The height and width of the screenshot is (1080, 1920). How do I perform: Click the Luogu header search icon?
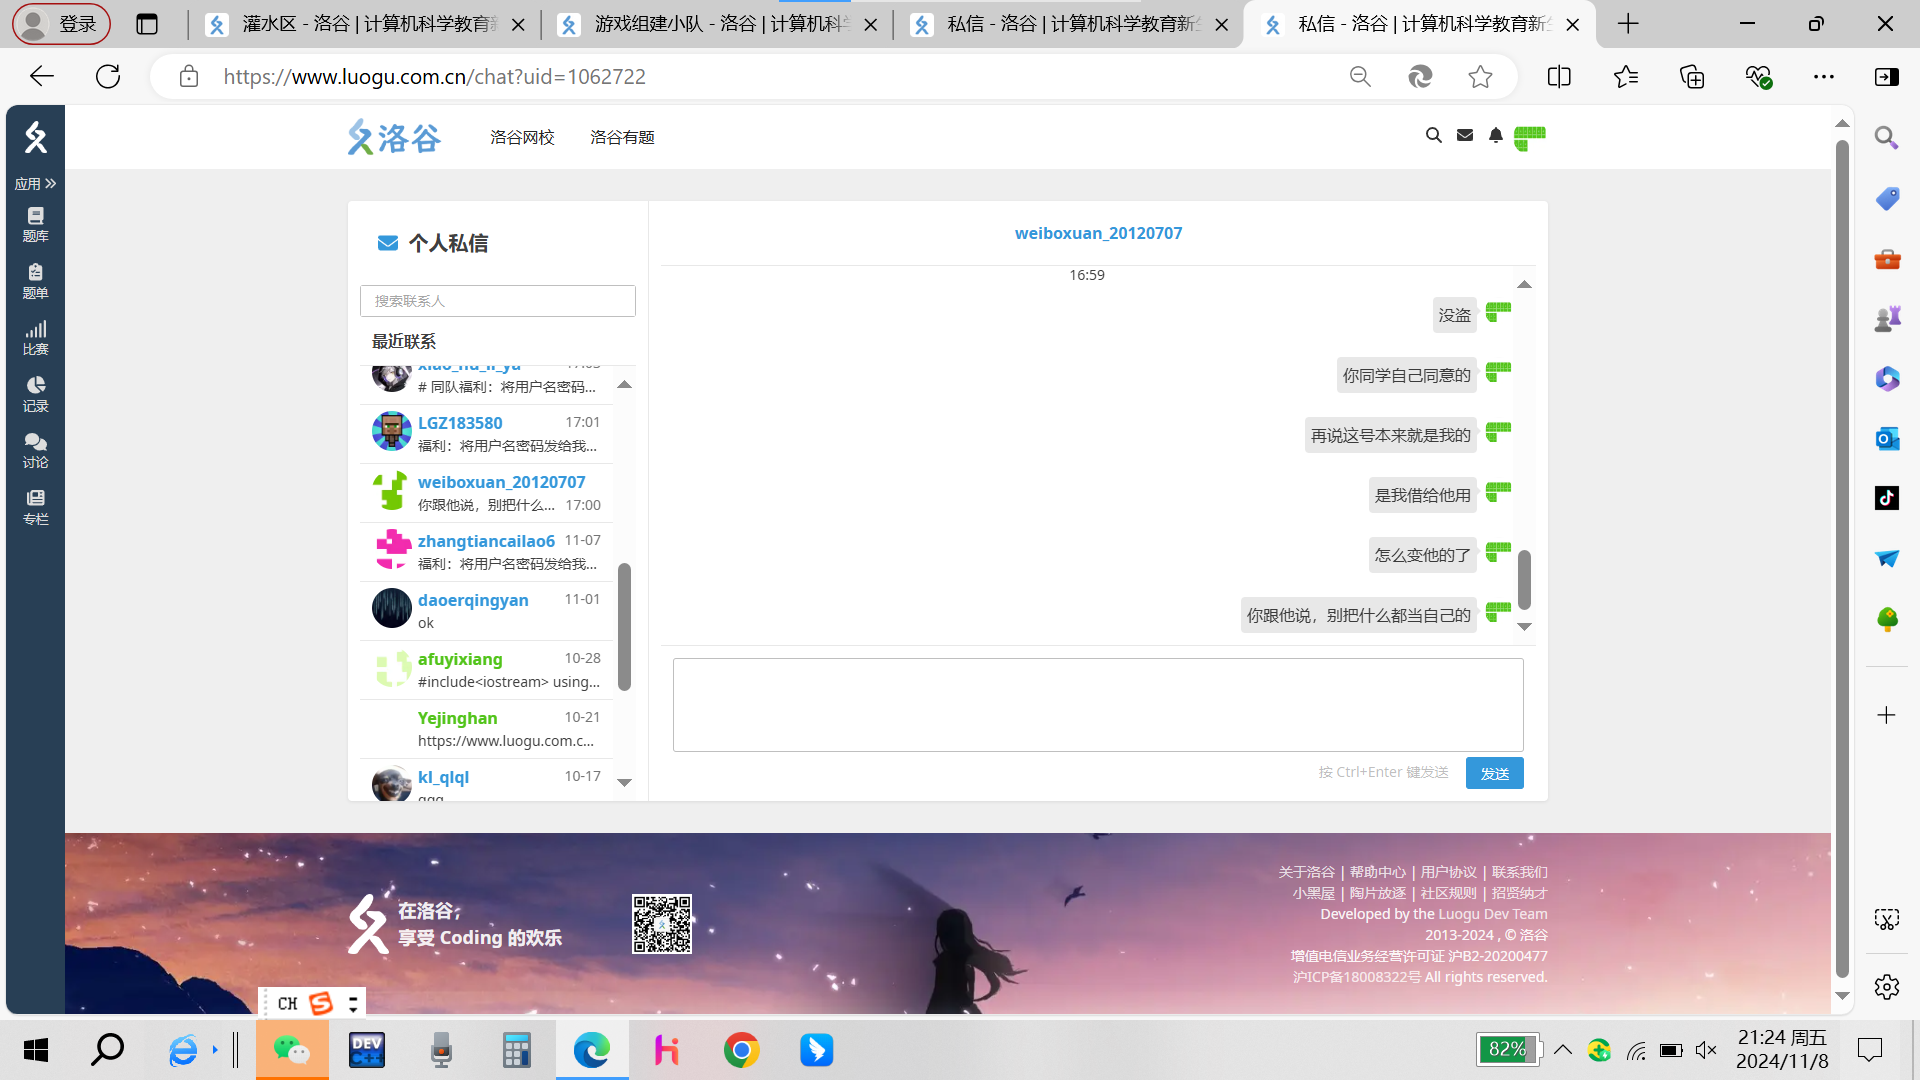point(1433,135)
